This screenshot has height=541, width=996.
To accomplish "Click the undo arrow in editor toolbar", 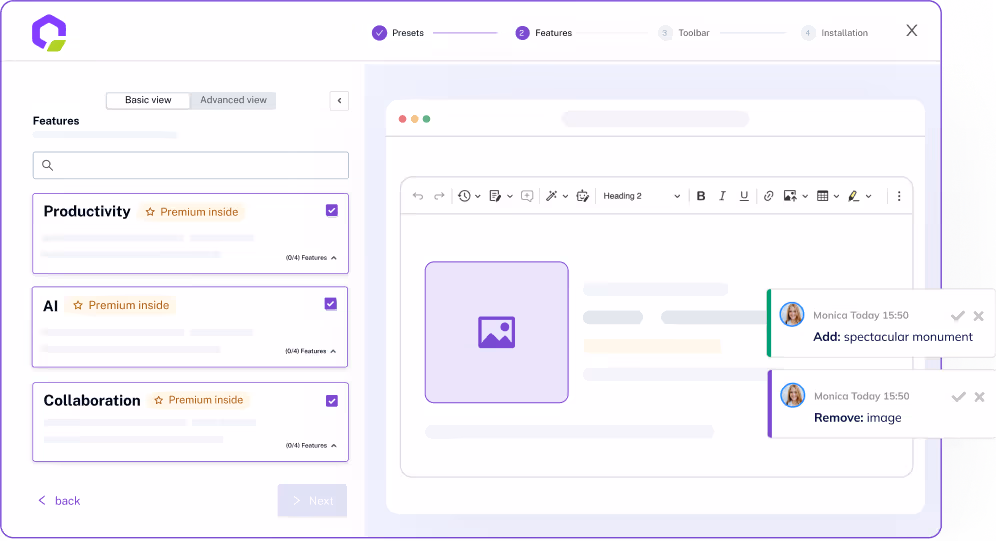I will (x=418, y=196).
